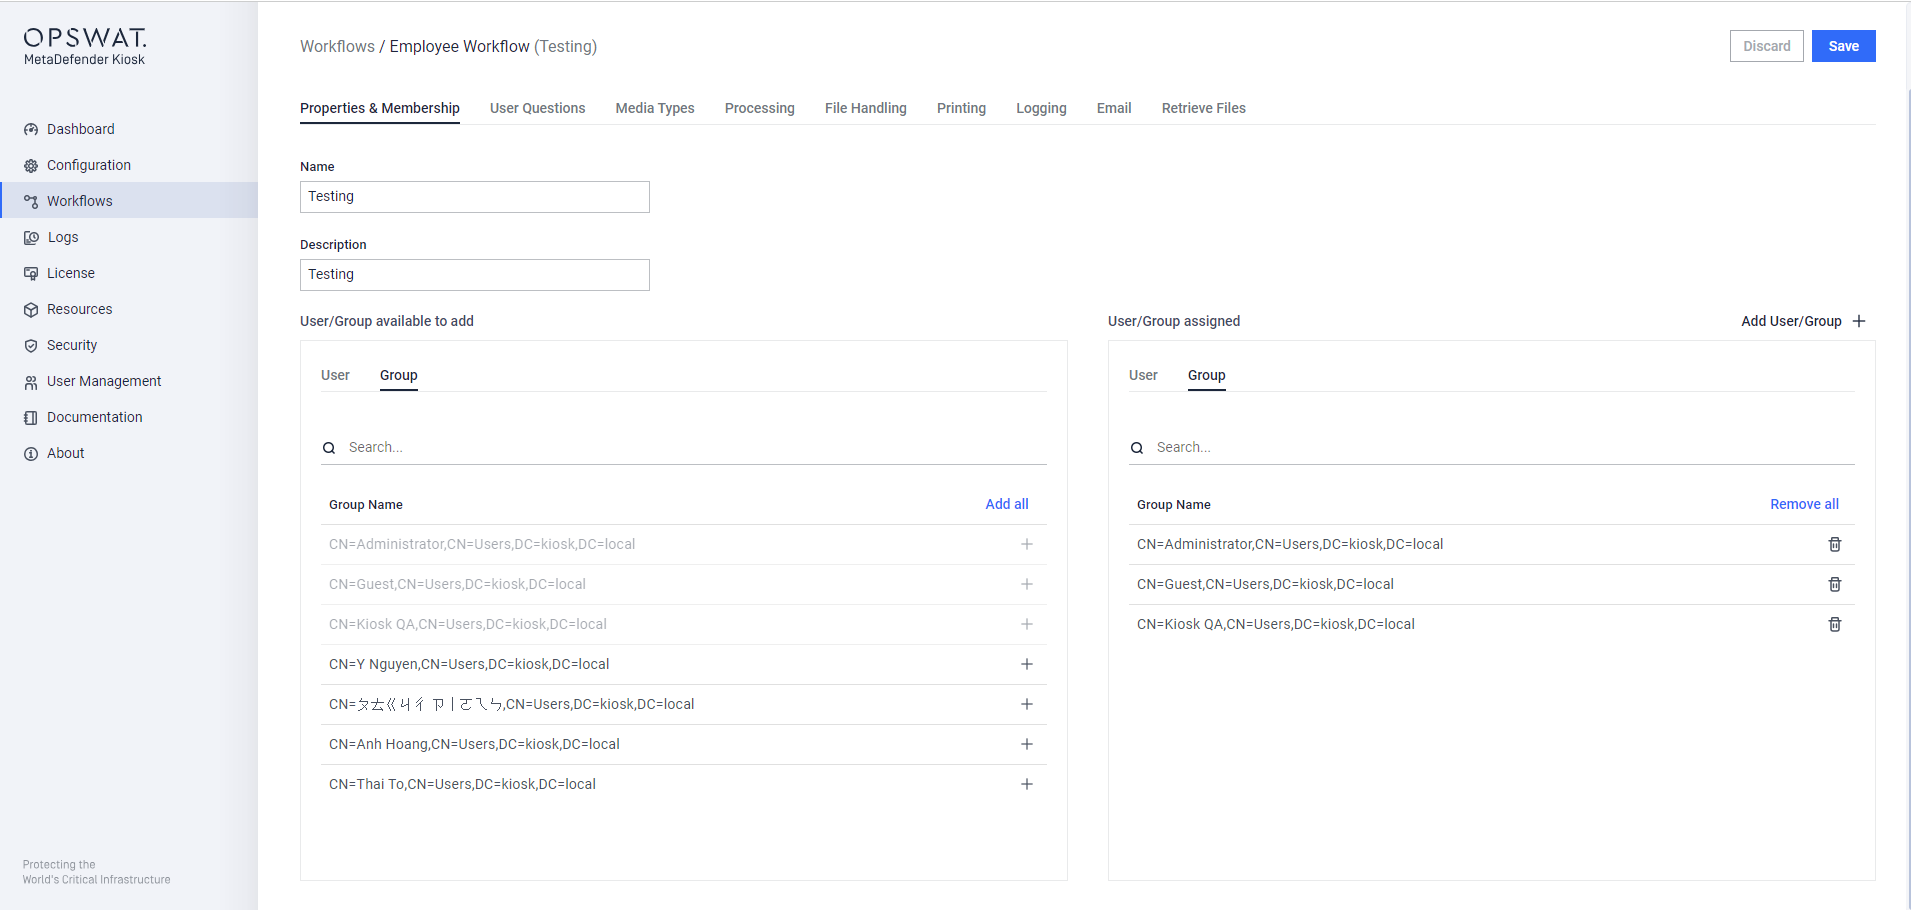This screenshot has width=1911, height=910.
Task: Click the Workflows icon in sidebar
Action: (31, 201)
